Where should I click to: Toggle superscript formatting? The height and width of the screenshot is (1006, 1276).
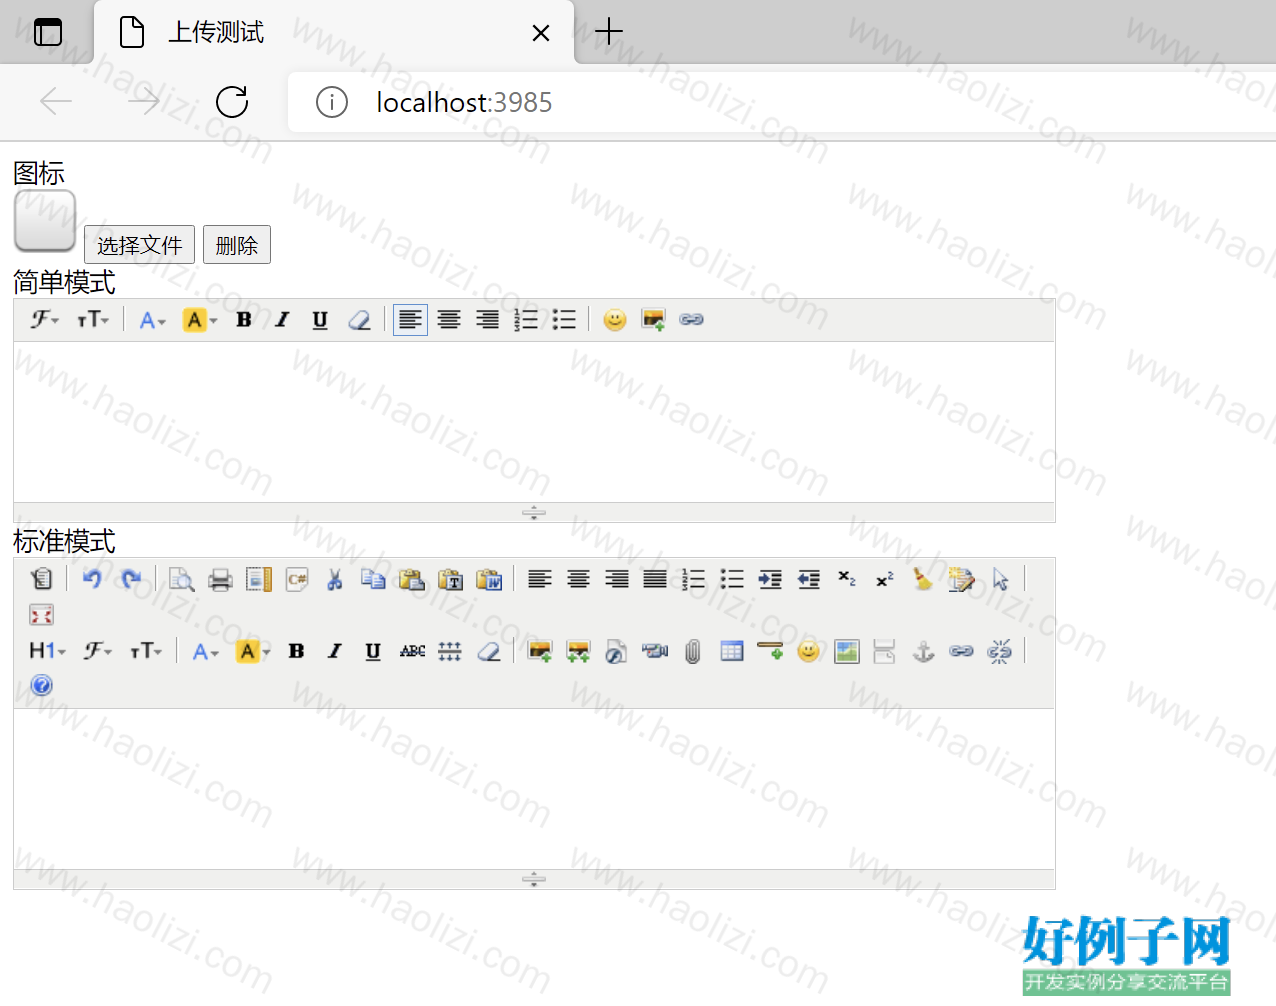(885, 579)
